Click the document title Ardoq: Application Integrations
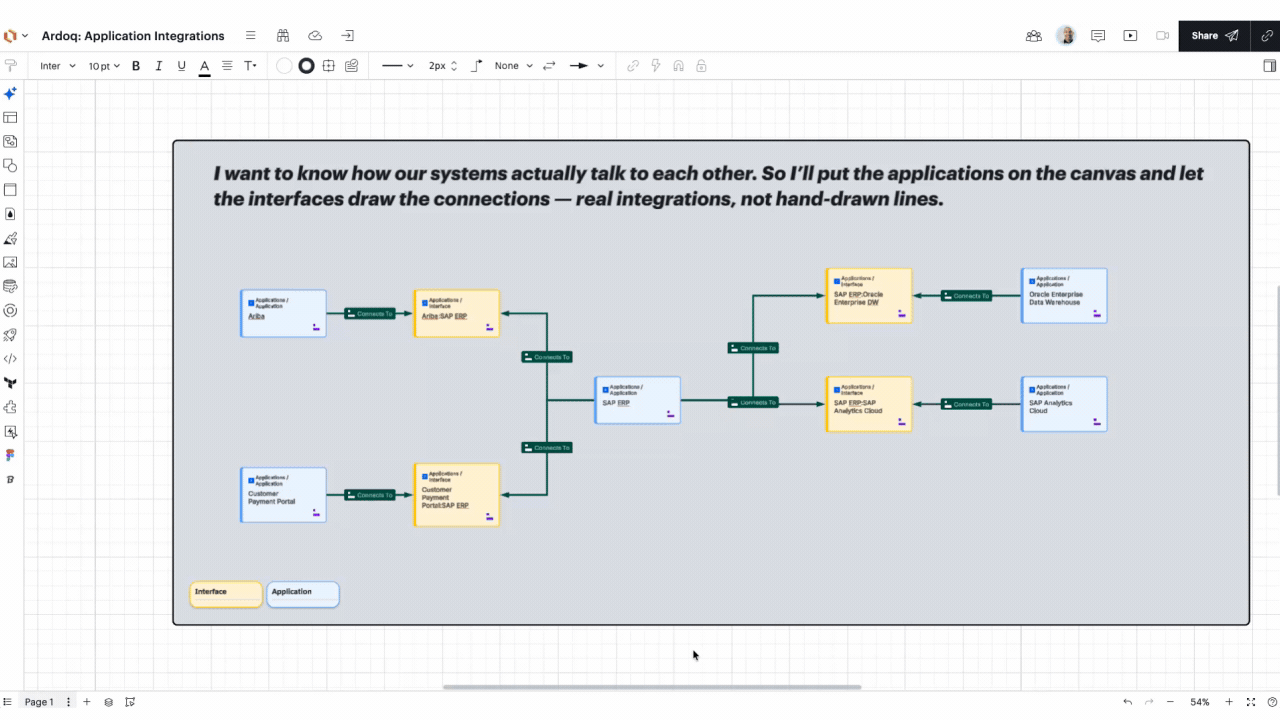1280x720 pixels. (133, 36)
